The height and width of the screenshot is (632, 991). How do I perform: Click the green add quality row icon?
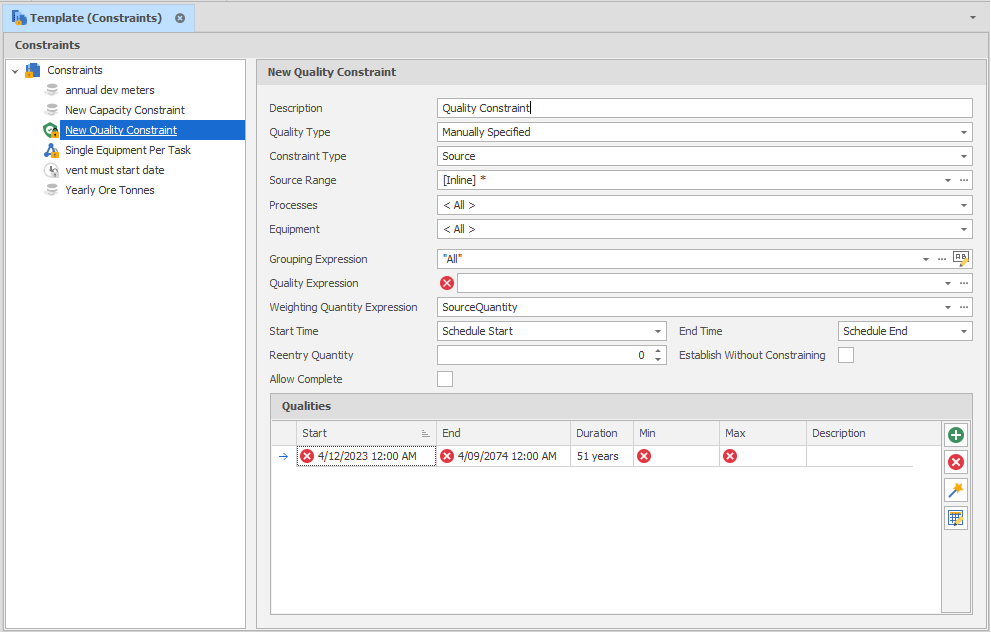point(956,435)
